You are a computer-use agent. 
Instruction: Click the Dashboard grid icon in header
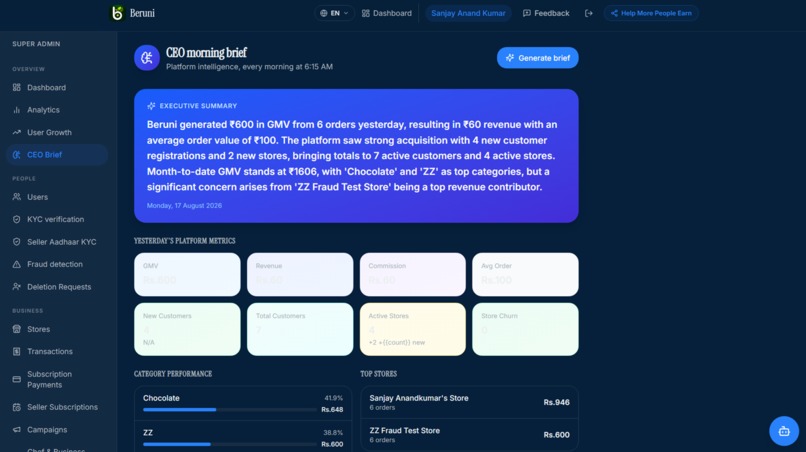(365, 13)
